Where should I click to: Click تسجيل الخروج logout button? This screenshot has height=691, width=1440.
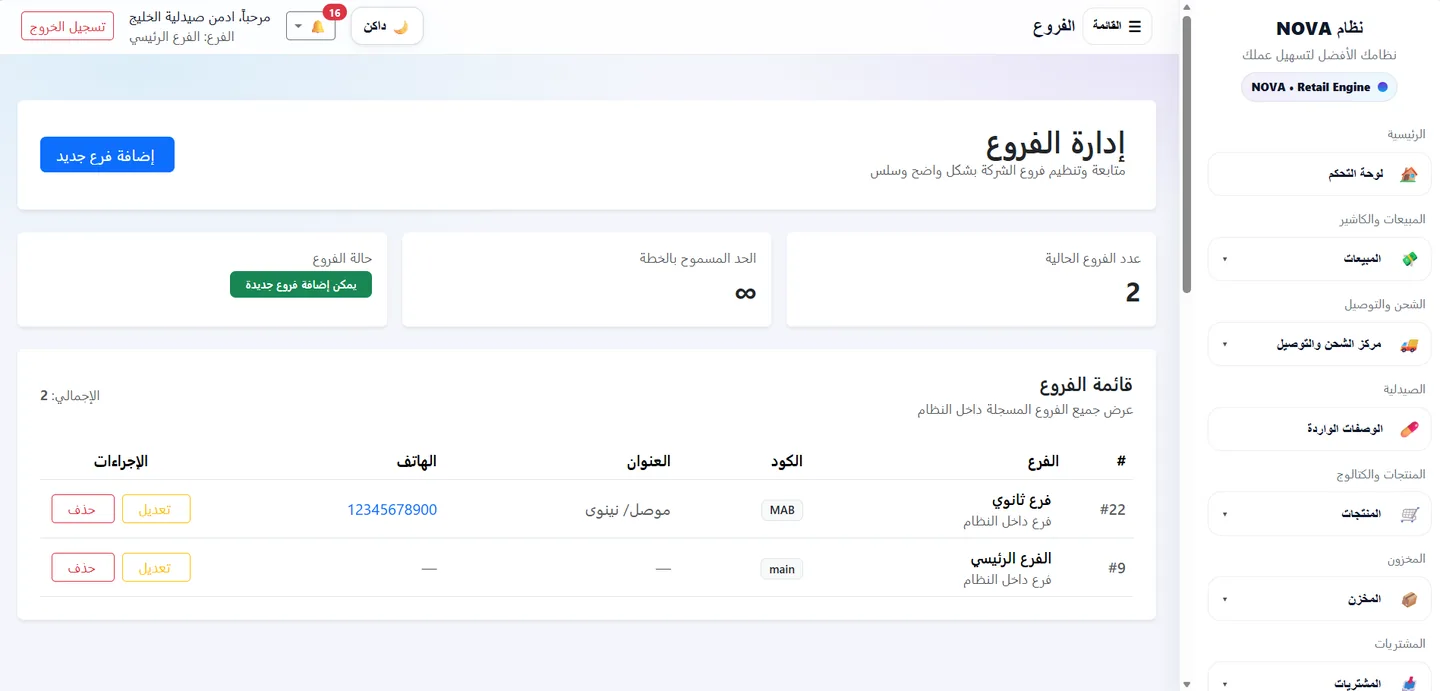click(67, 27)
